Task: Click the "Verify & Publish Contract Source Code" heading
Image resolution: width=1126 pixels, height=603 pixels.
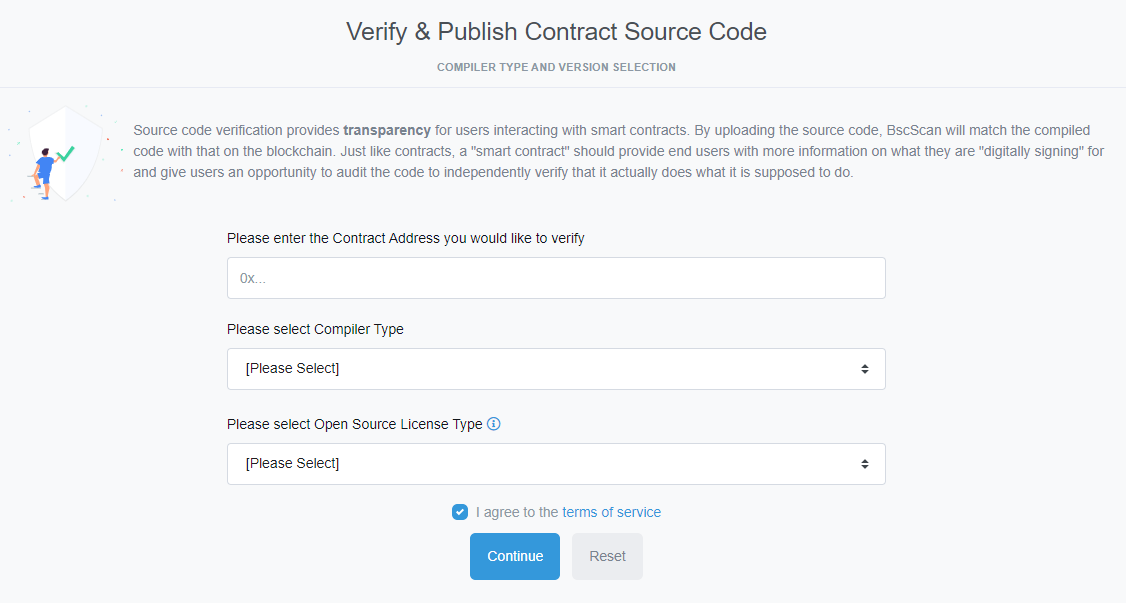Action: click(x=556, y=32)
